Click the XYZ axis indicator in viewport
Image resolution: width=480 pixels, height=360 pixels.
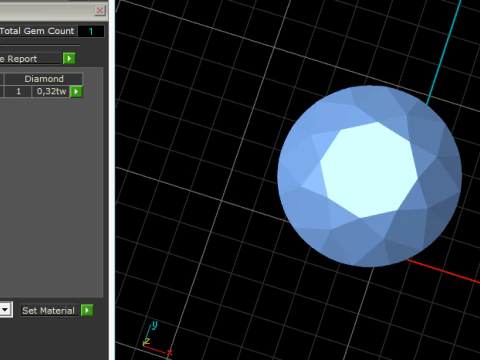[157, 339]
